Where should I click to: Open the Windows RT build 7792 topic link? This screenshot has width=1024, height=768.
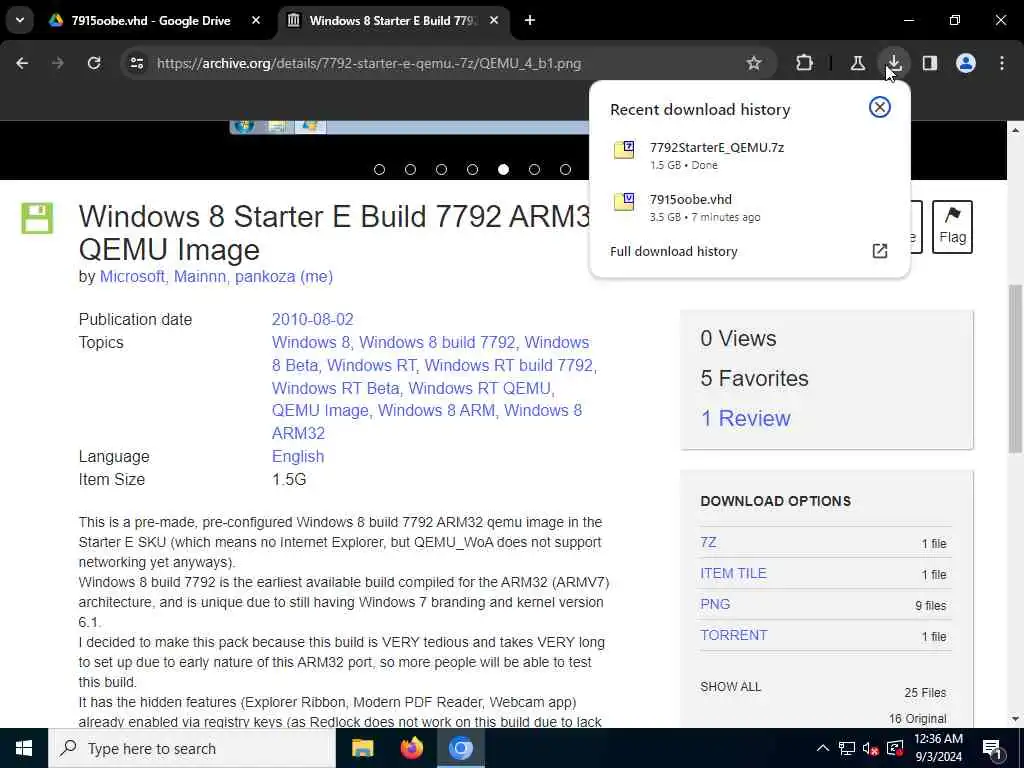coord(509,365)
